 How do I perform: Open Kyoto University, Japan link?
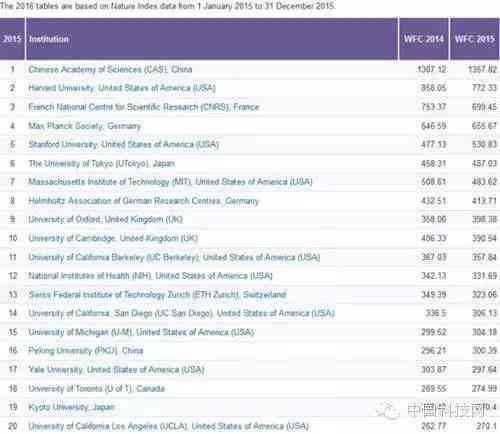[x=71, y=407]
